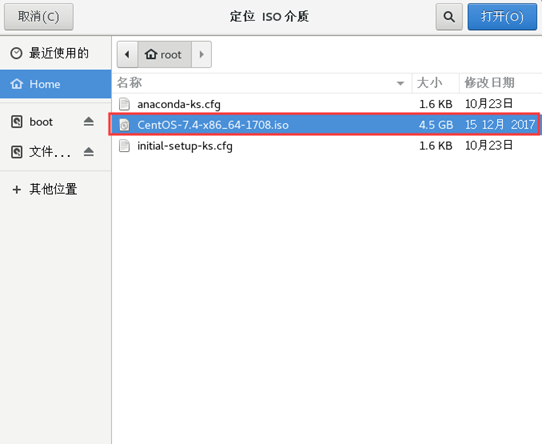Select the initial-setup-ks.cfg file

click(326, 146)
